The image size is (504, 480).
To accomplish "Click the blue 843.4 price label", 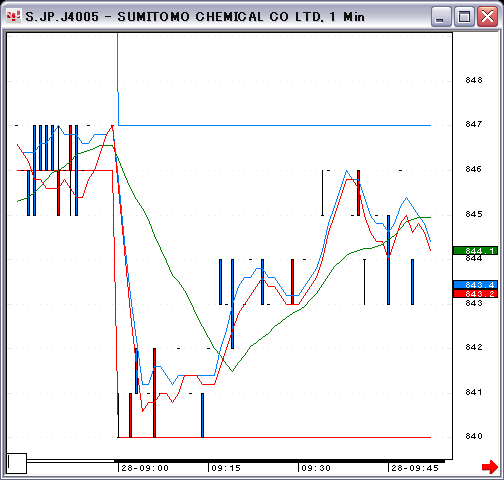I will (475, 285).
